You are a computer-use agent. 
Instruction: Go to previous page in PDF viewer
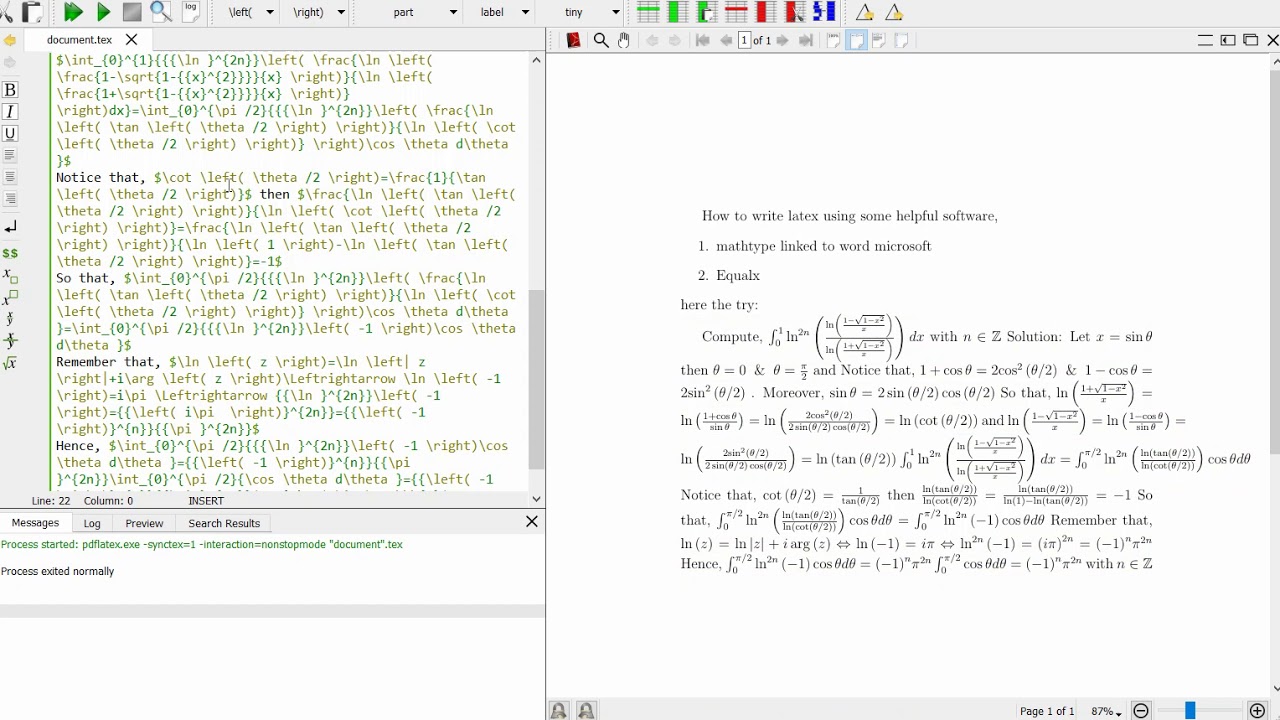tap(726, 40)
